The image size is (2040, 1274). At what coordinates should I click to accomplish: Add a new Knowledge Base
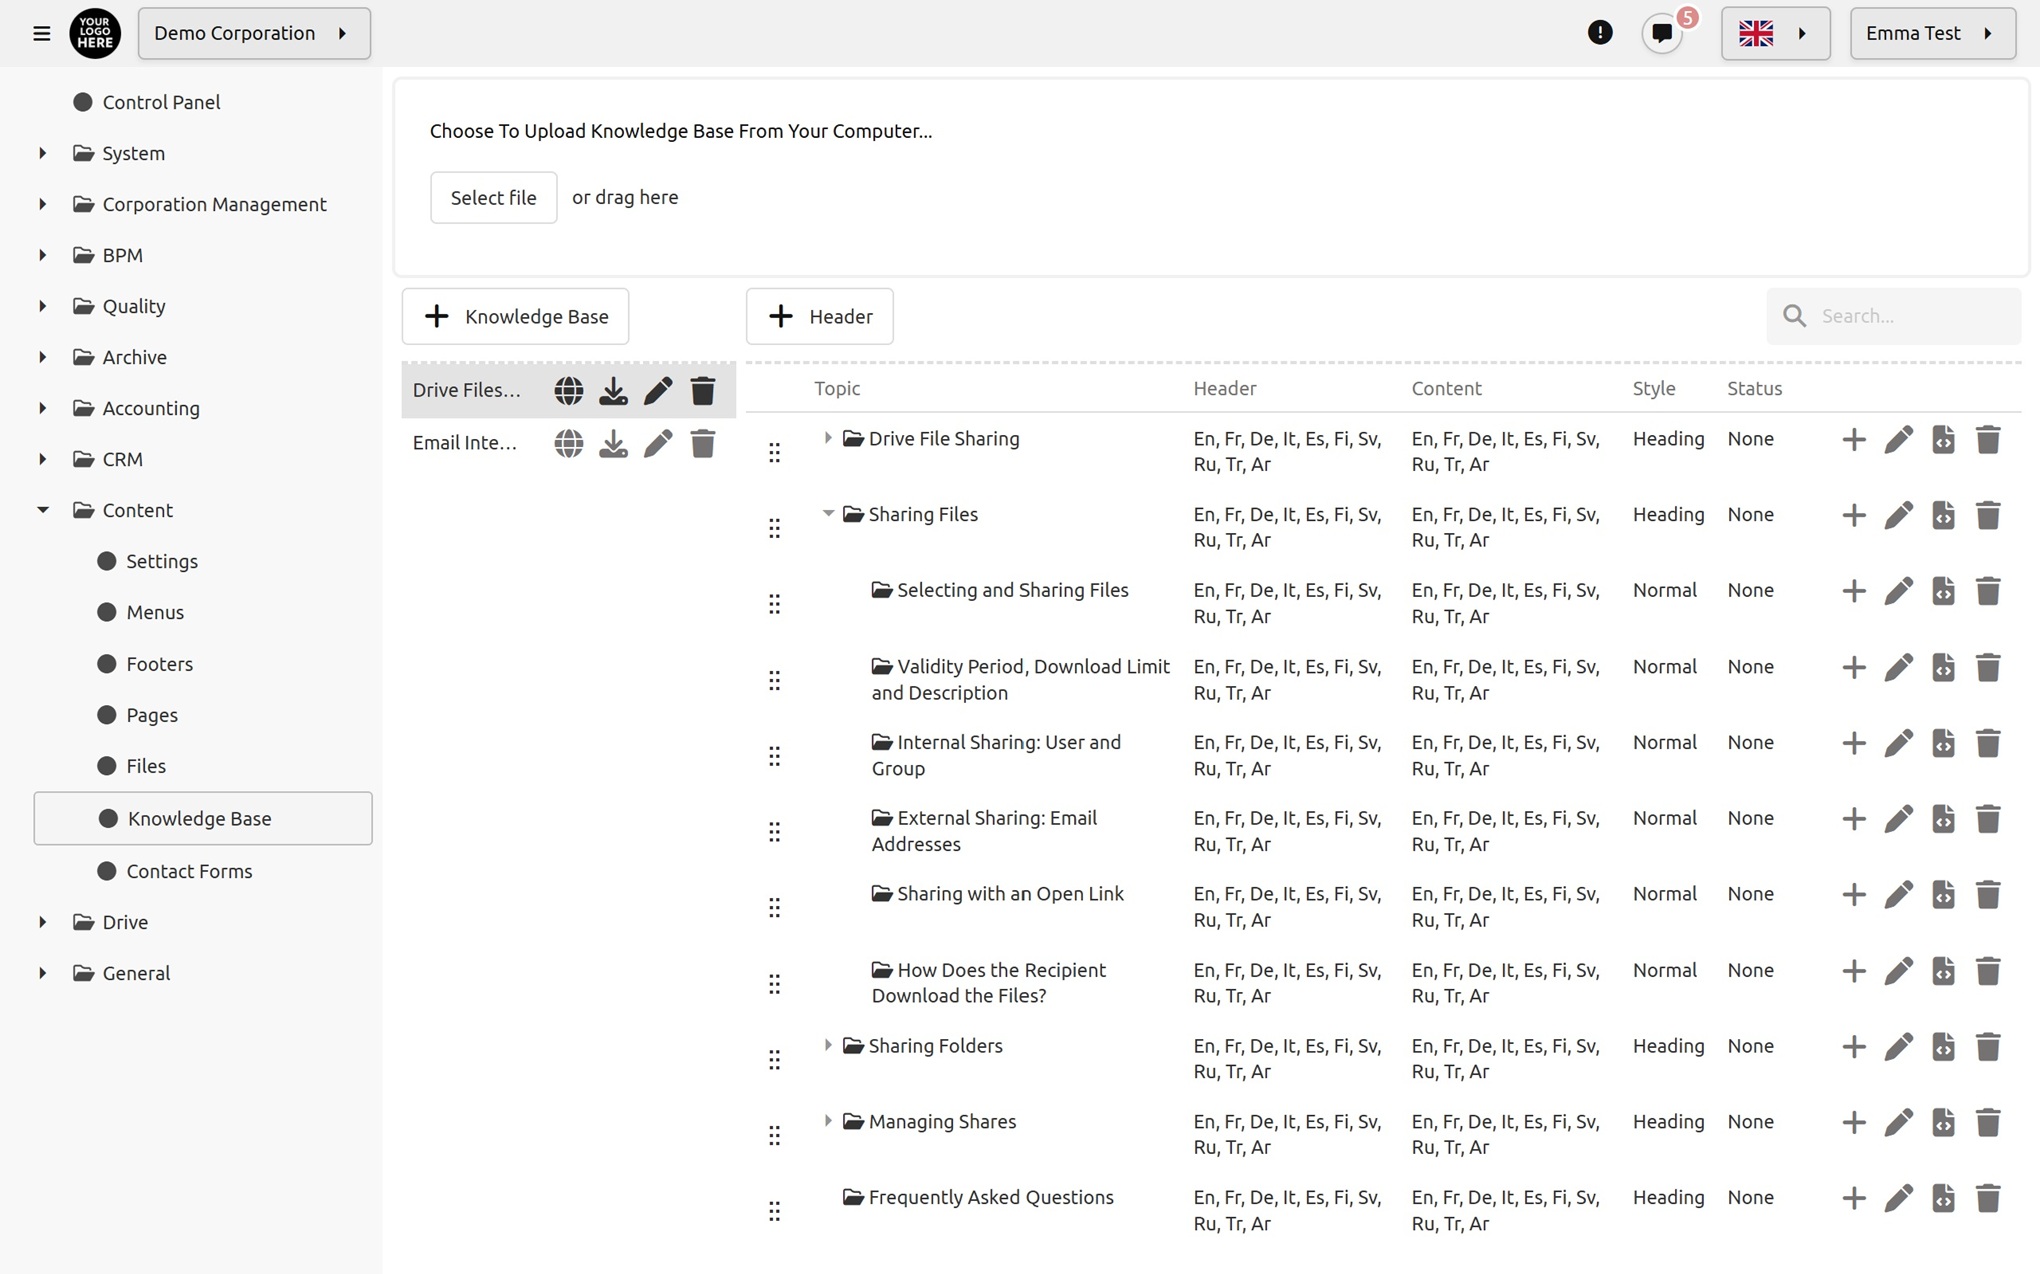click(x=515, y=316)
